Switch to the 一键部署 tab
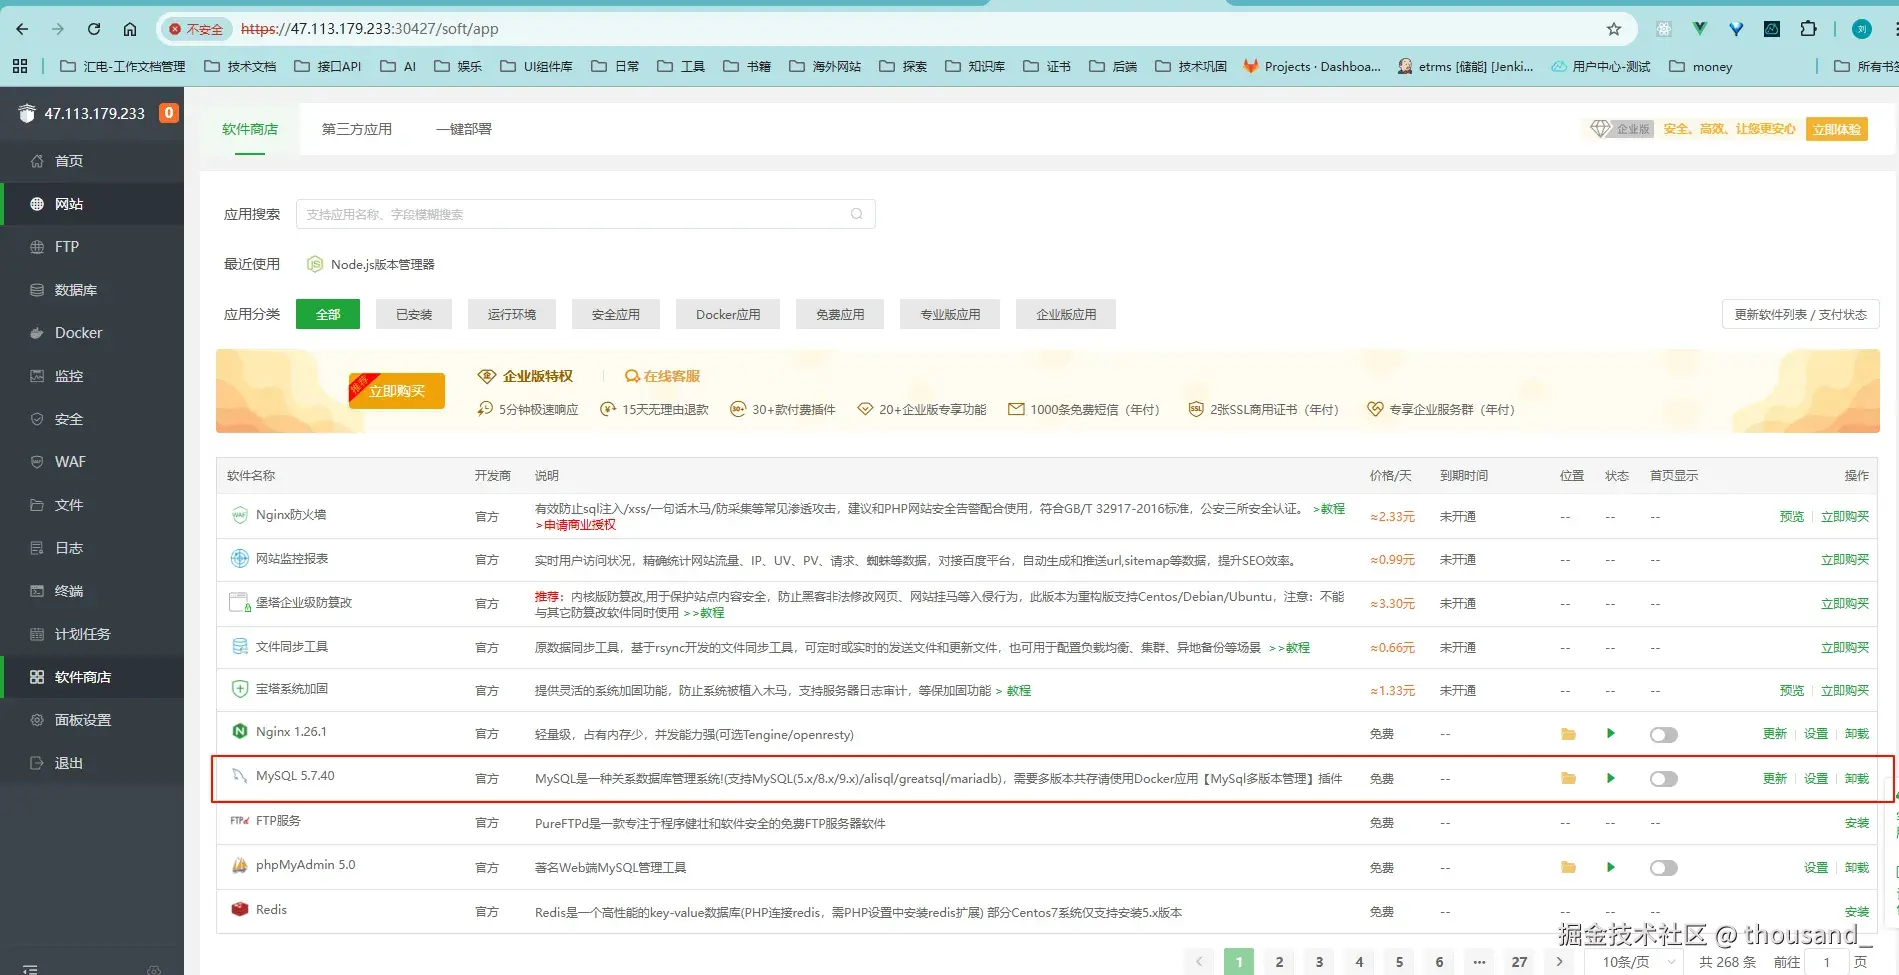Screen dimensions: 1899x975 pyautogui.click(x=463, y=128)
